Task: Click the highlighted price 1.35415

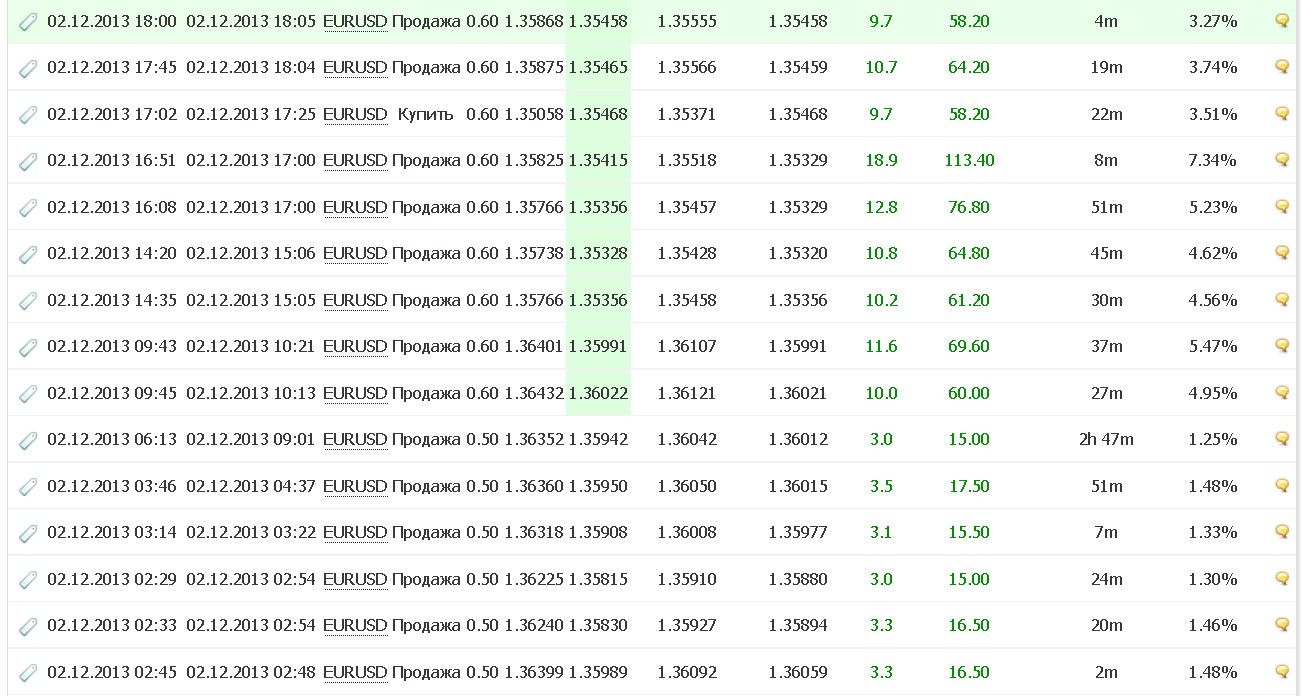Action: 598,160
